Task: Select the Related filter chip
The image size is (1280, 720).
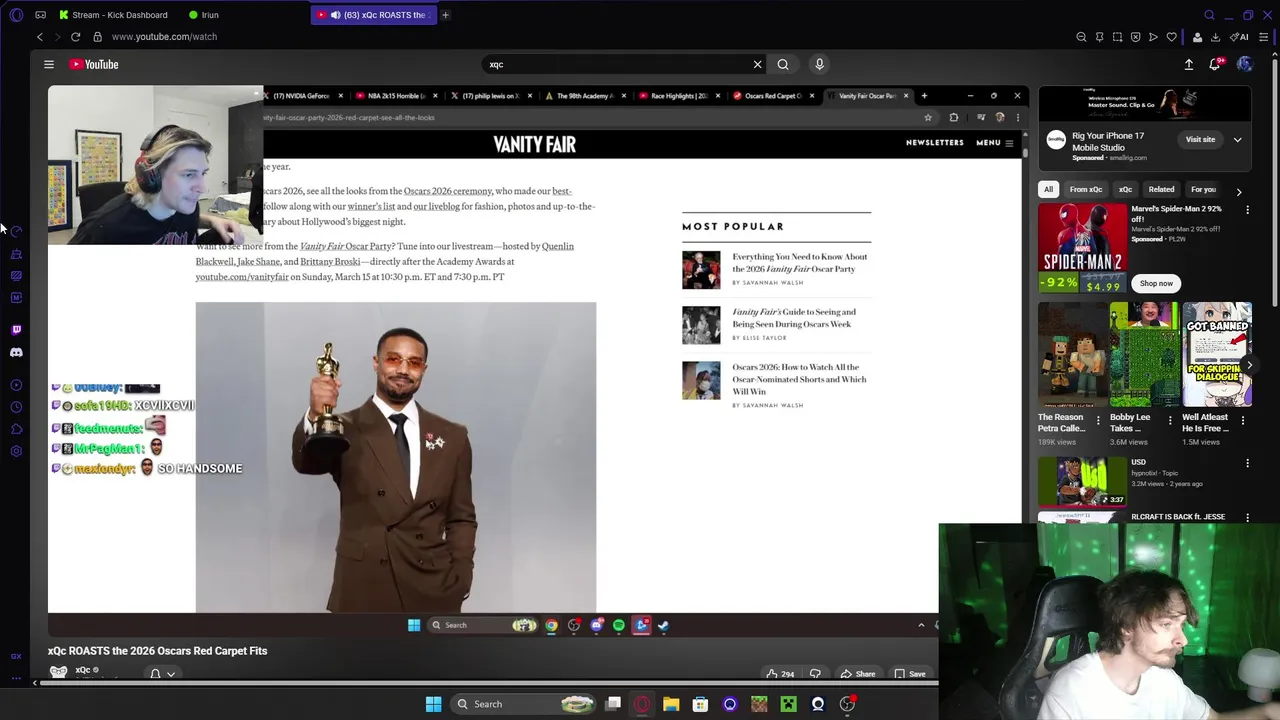Action: 1161,189
